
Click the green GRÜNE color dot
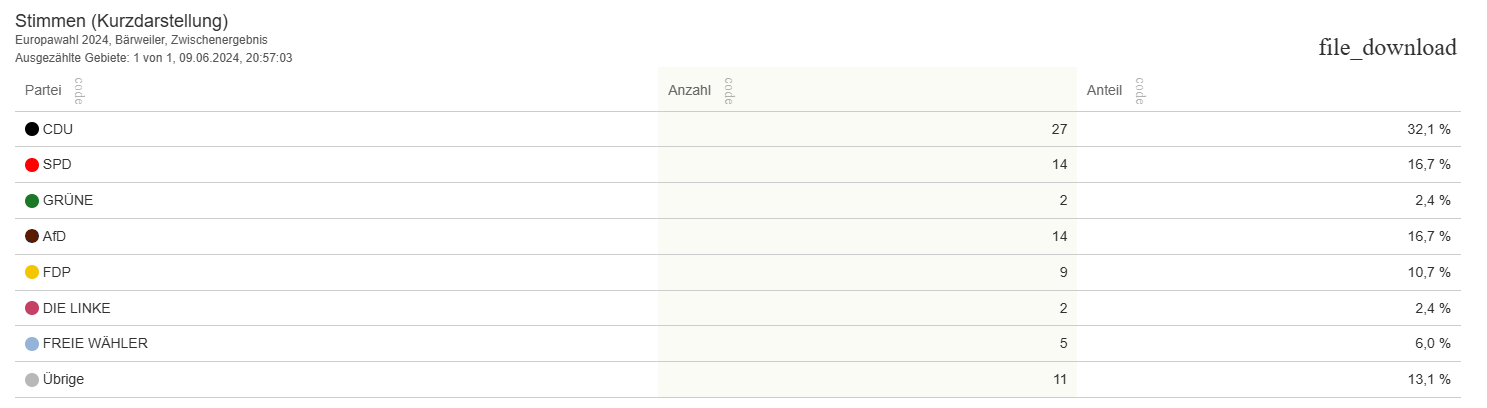coord(32,201)
